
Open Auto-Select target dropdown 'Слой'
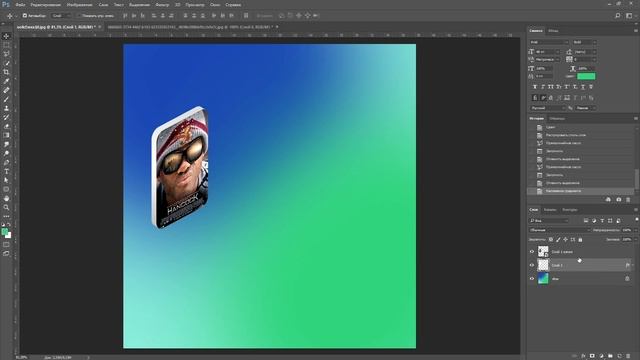pos(61,16)
